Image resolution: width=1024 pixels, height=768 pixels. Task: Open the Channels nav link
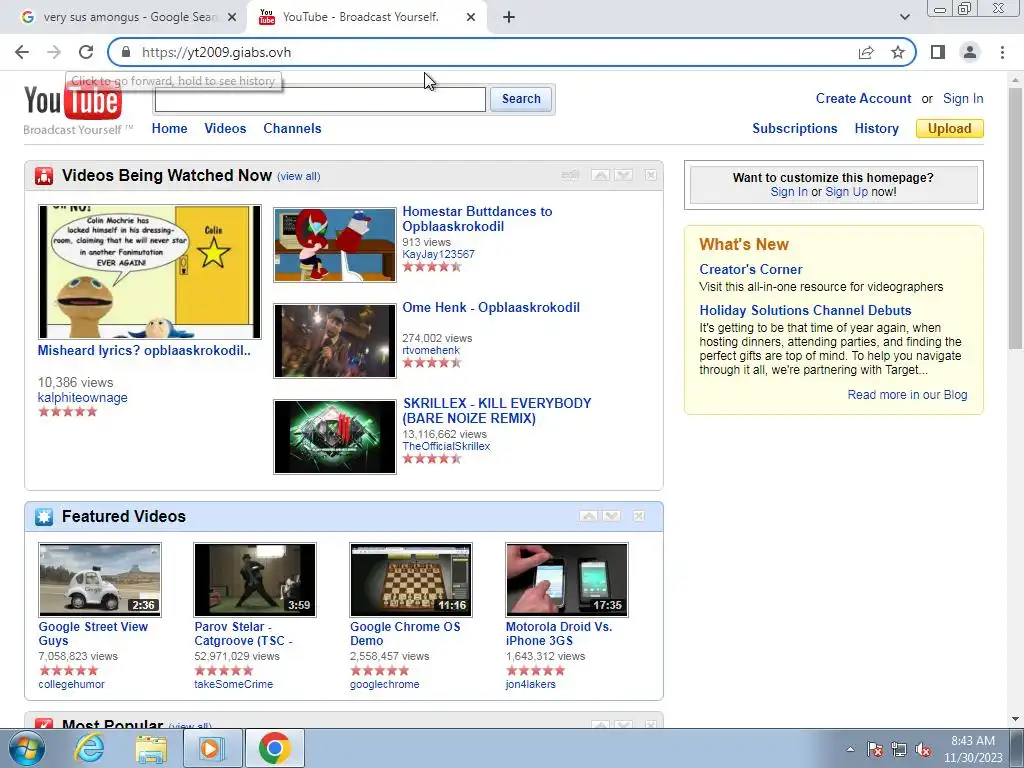click(x=293, y=129)
